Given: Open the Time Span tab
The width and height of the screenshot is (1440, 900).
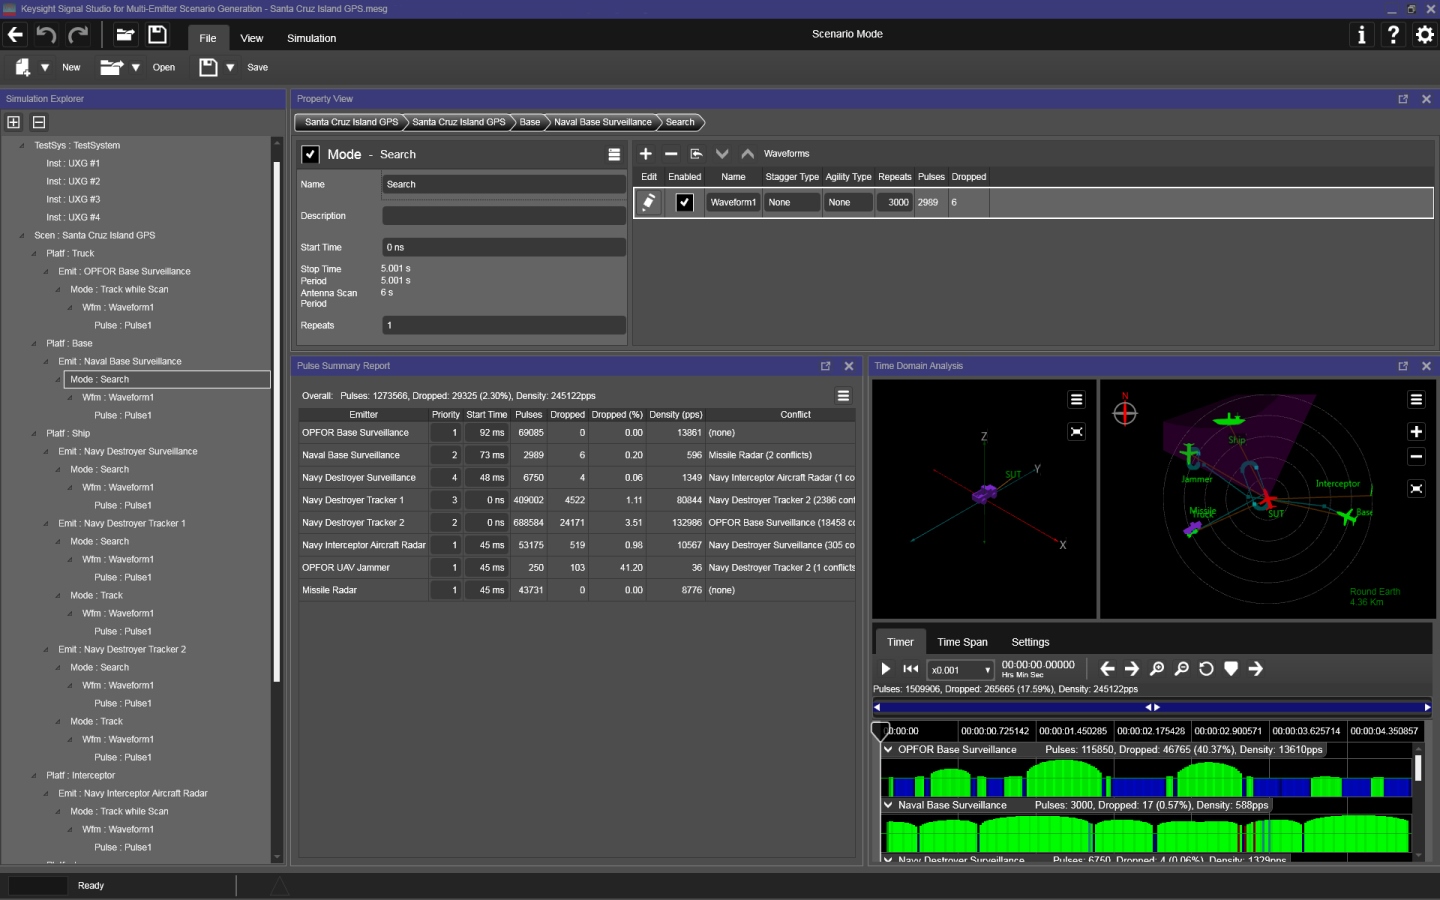Looking at the screenshot, I should click(x=962, y=642).
